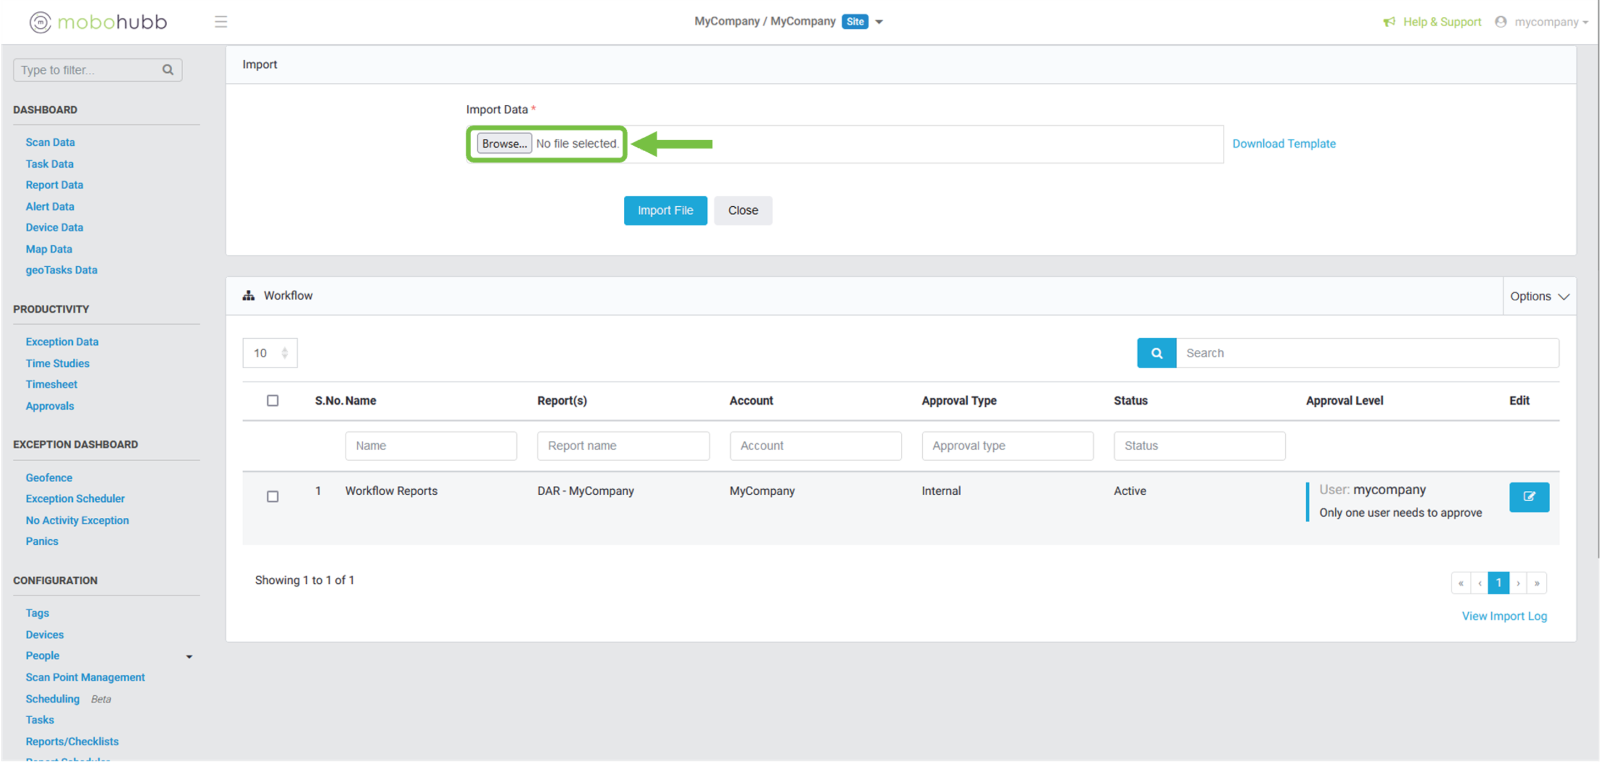1600x762 pixels.
Task: Click the Browse file button
Action: point(504,144)
